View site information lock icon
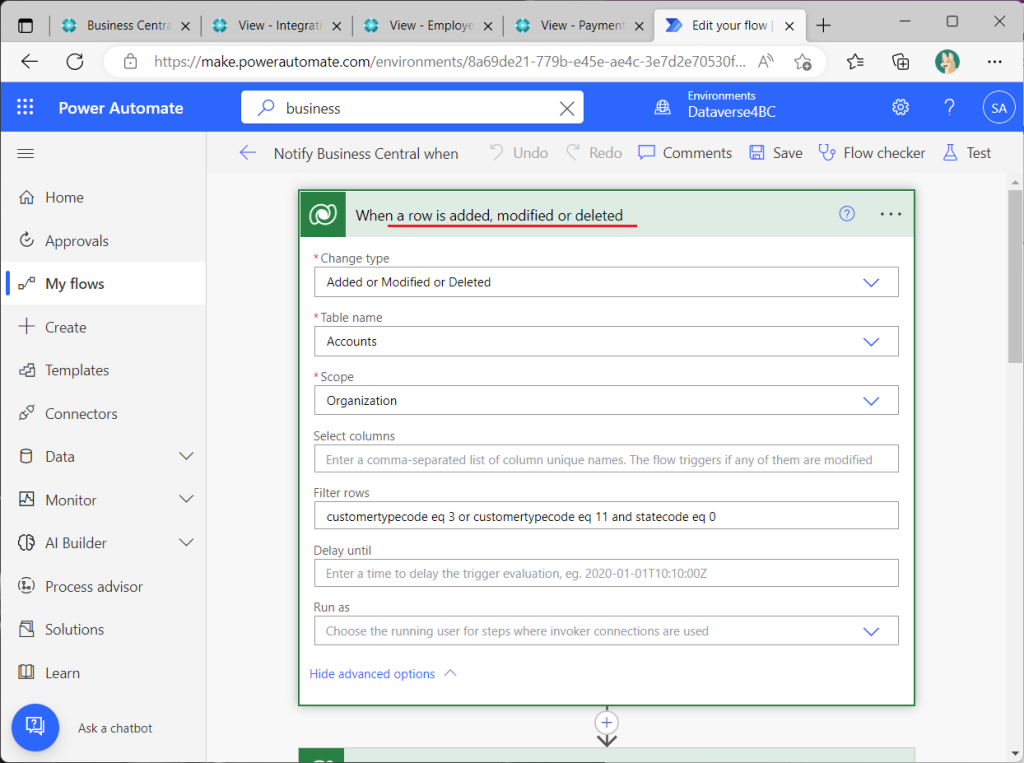This screenshot has height=763, width=1024. click(131, 62)
